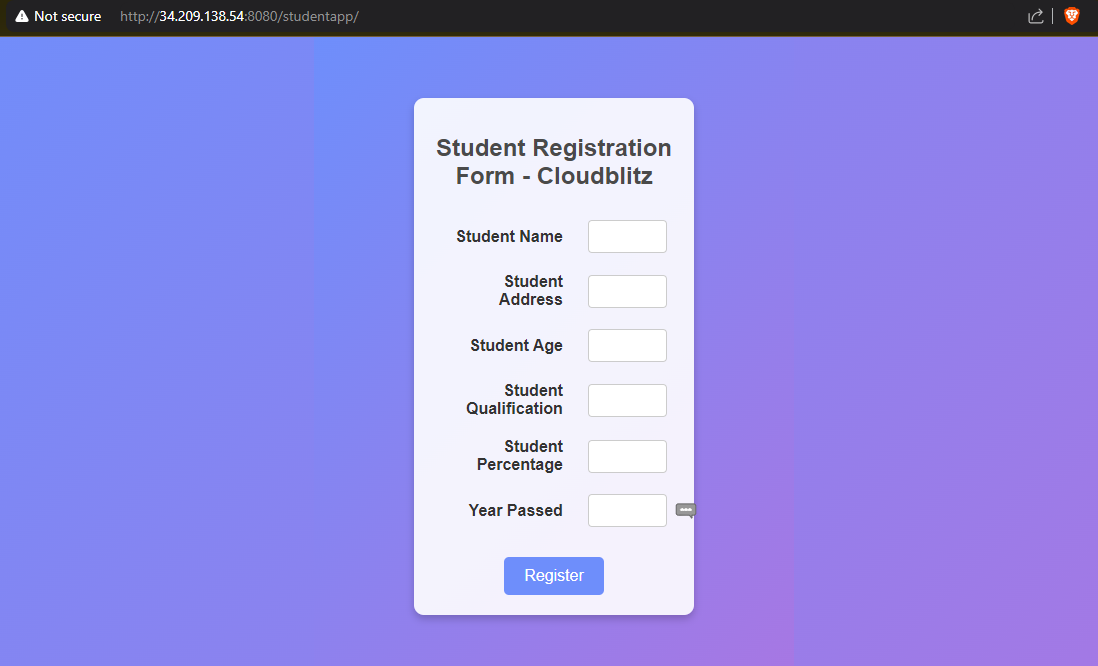Click the "Student Address" label text
The image size is (1098, 666).
pyautogui.click(x=532, y=291)
